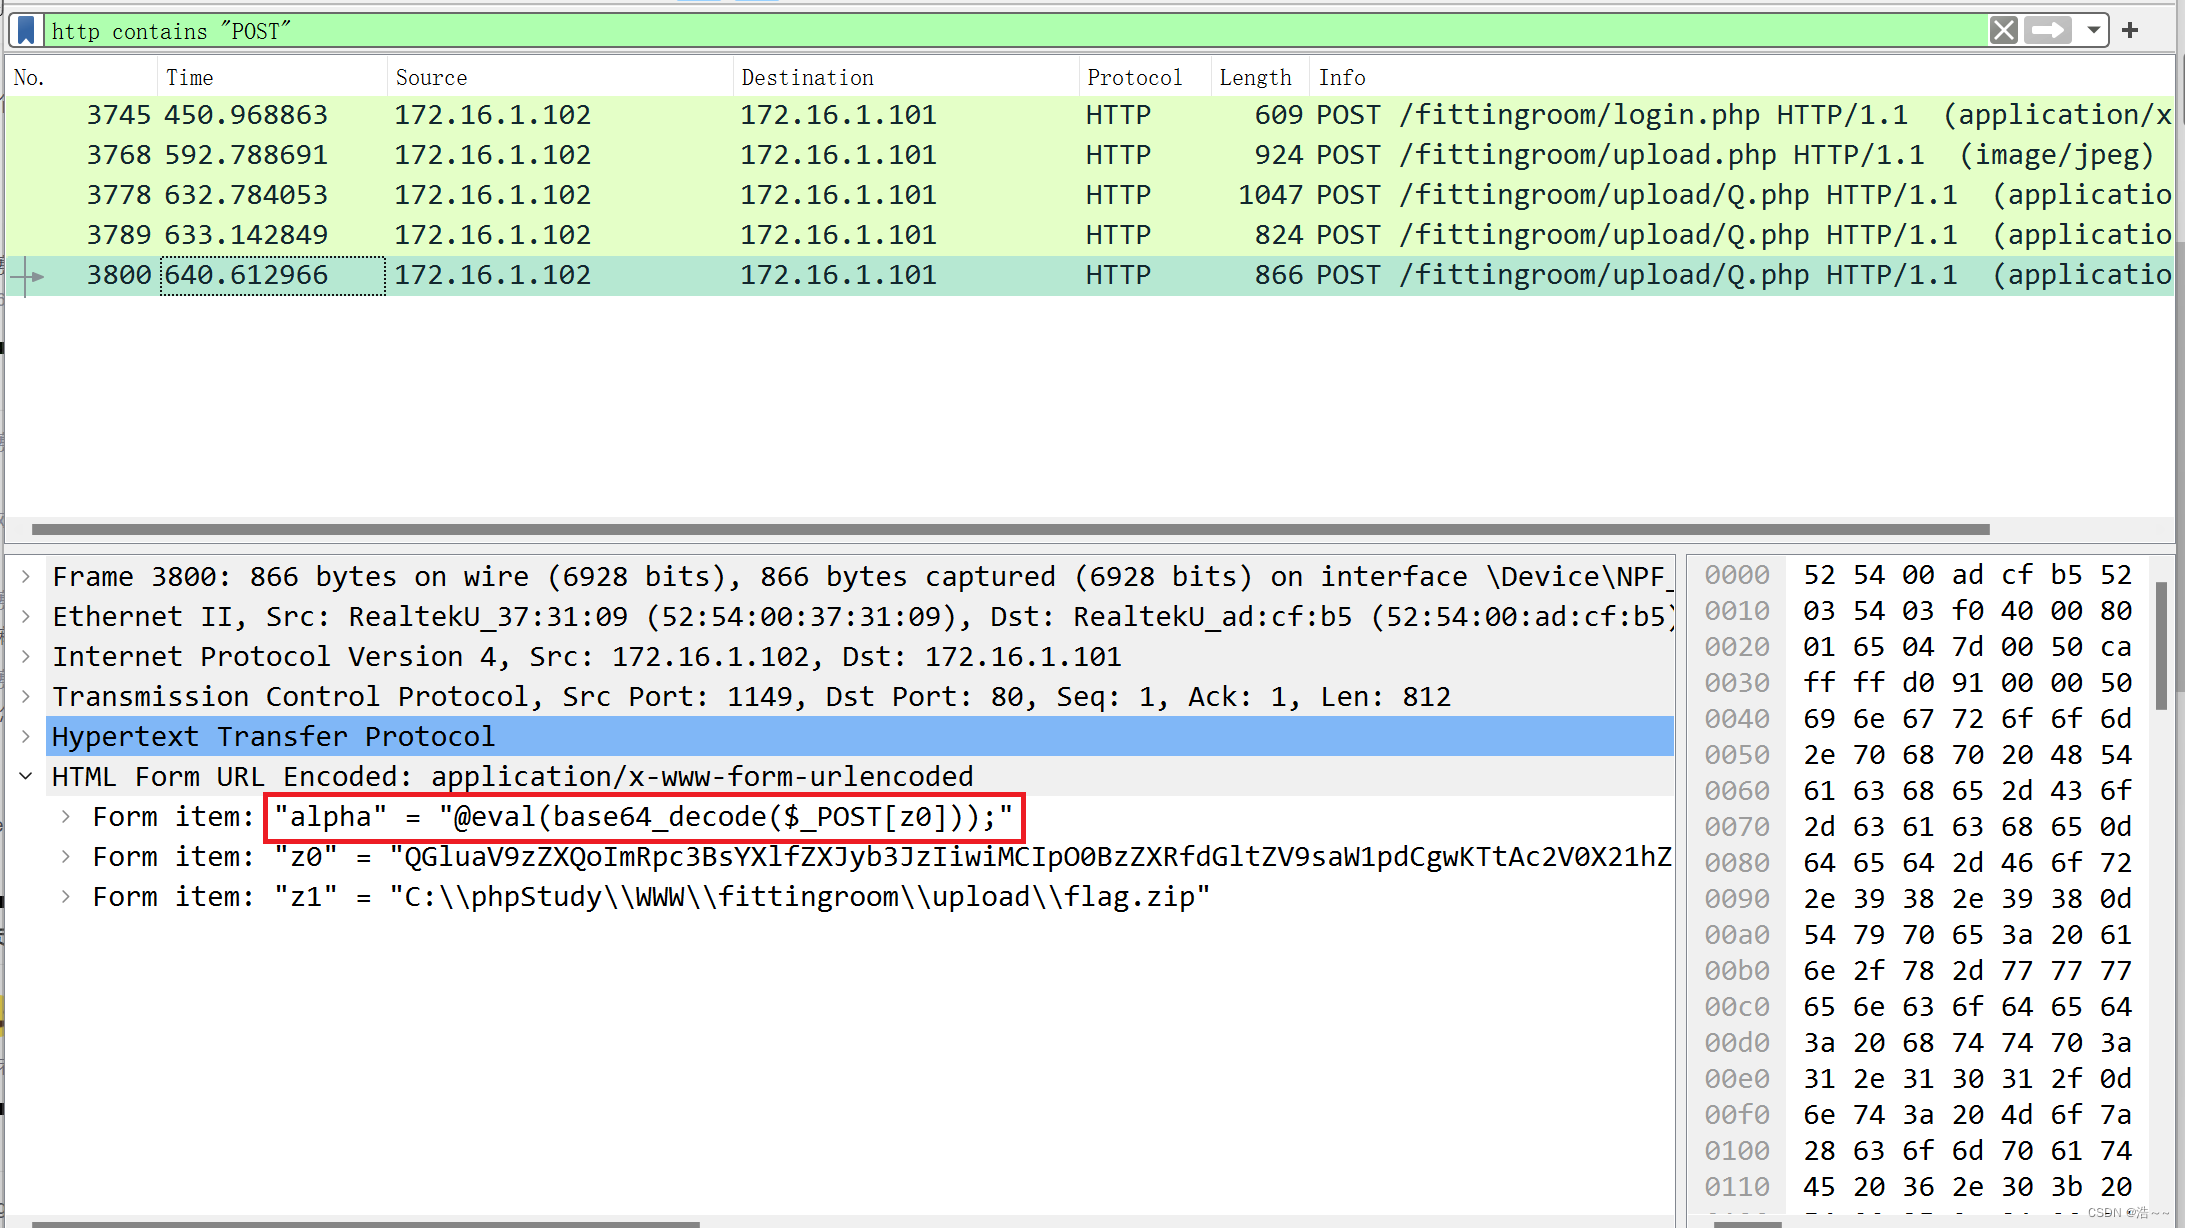Expand the Frame 3800 tree row
Image resolution: width=2185 pixels, height=1228 pixels.
pyautogui.click(x=26, y=577)
